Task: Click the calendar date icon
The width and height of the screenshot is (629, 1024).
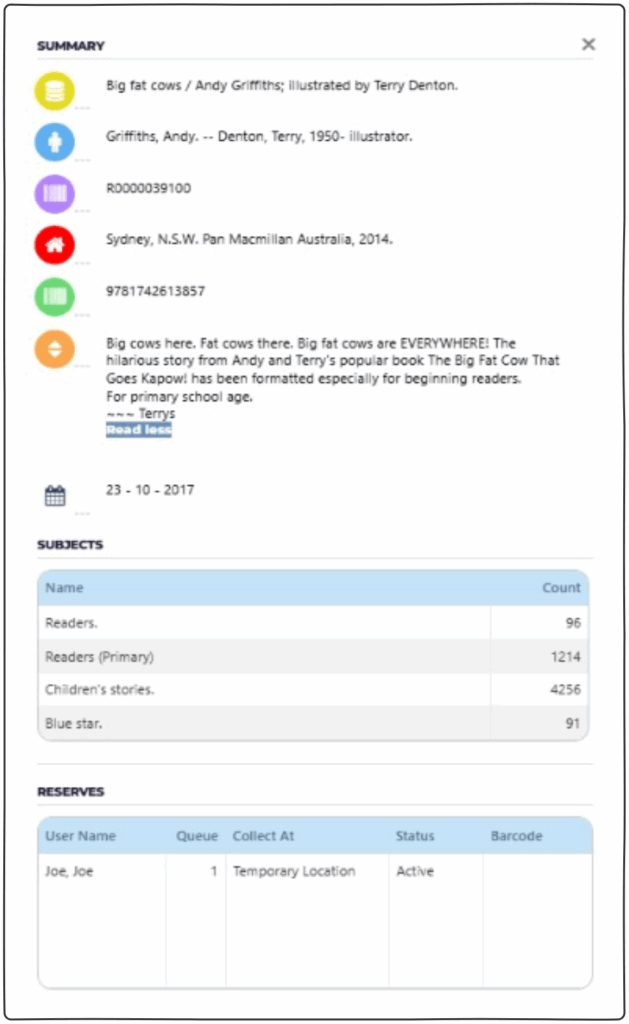Action: [55, 495]
